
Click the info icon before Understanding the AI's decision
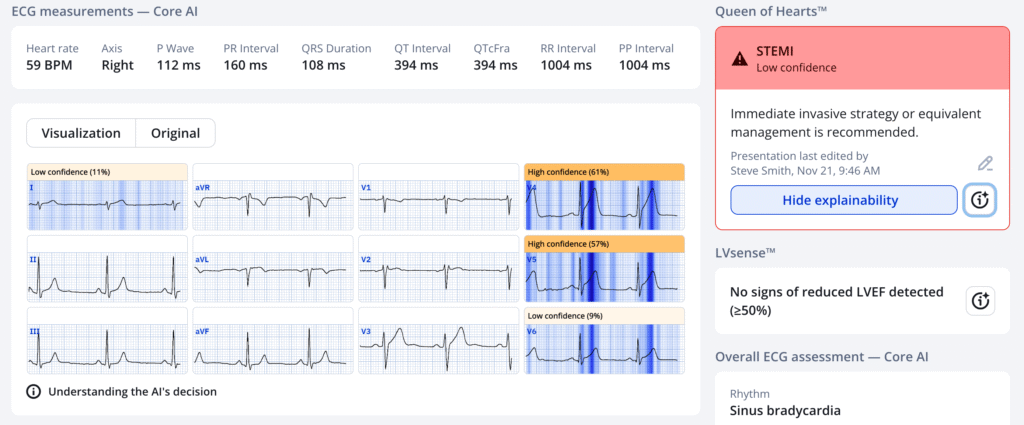pos(33,392)
